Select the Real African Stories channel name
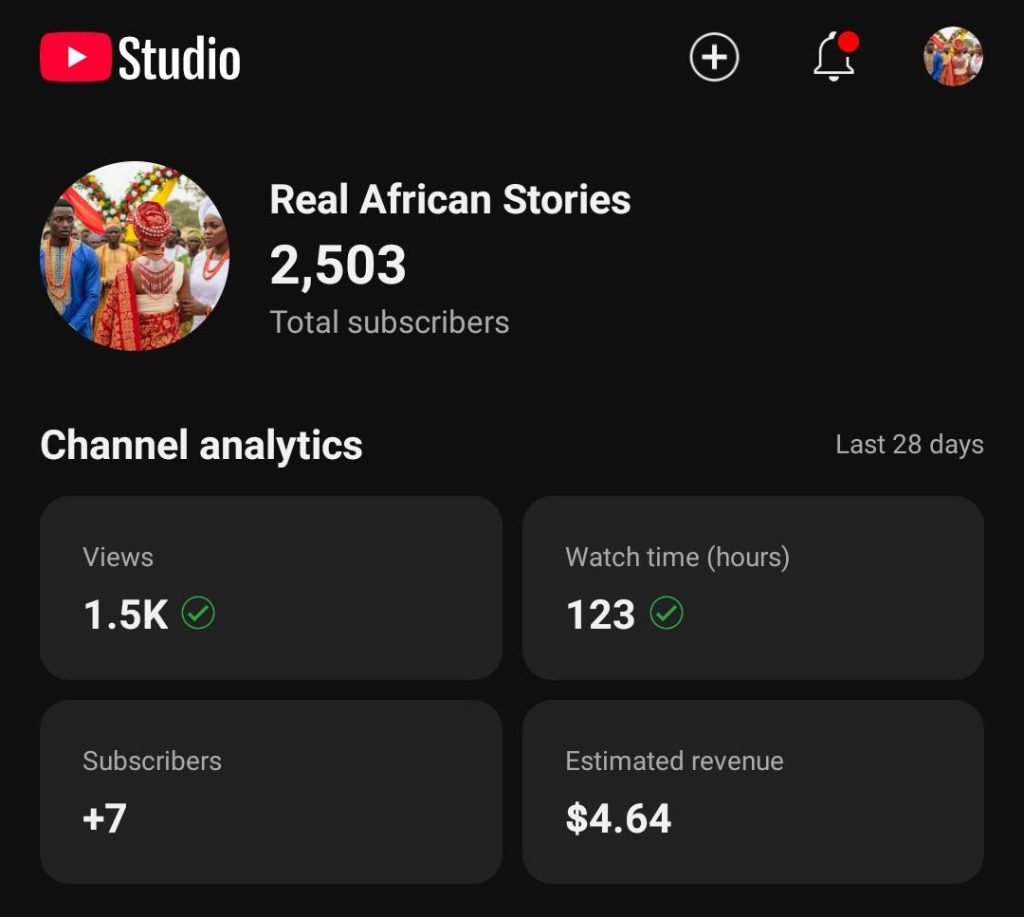This screenshot has height=917, width=1024. point(450,200)
